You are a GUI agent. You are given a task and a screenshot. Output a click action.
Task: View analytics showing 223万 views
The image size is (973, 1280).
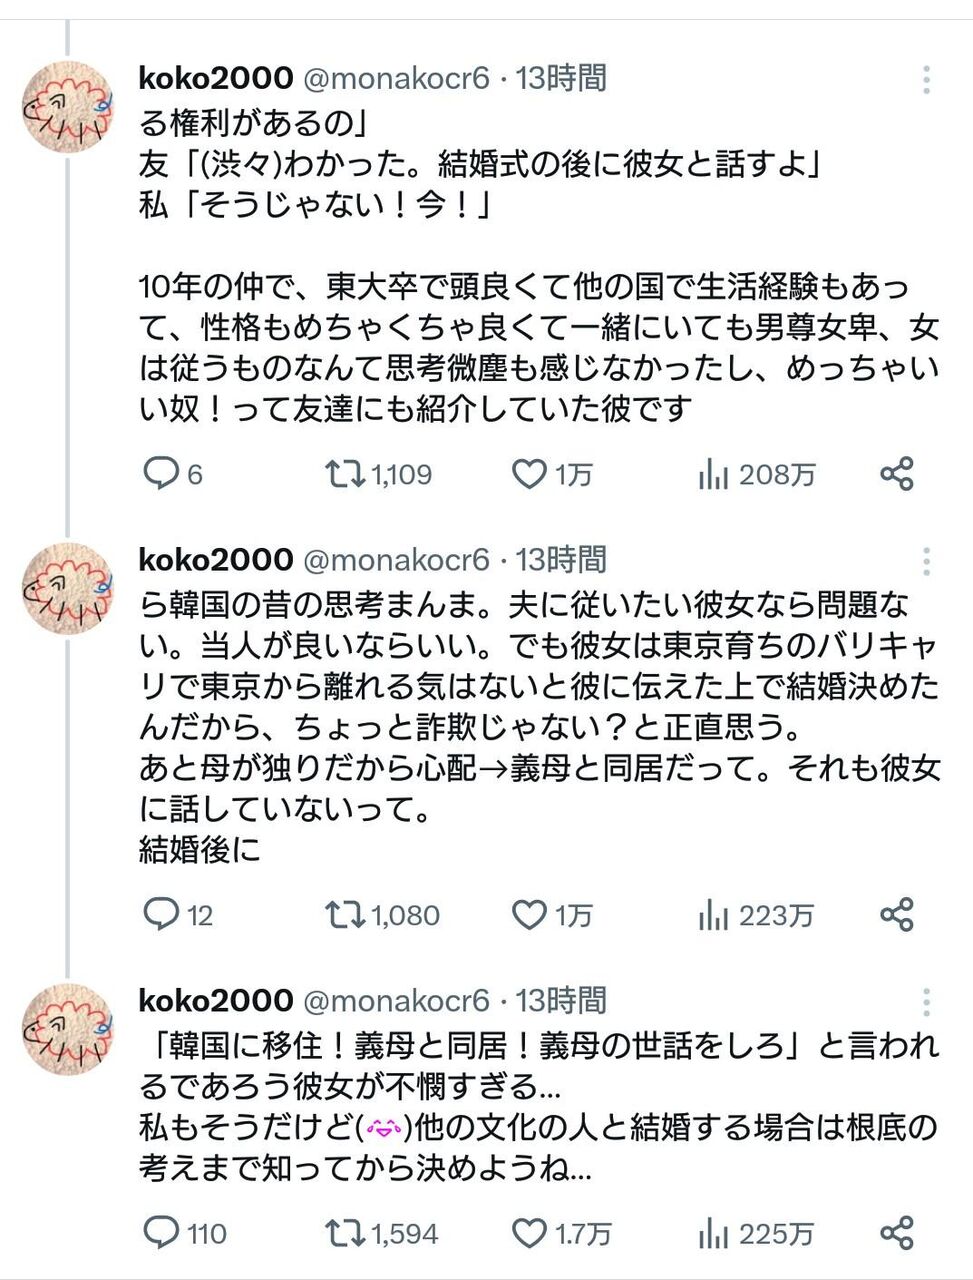click(x=713, y=915)
